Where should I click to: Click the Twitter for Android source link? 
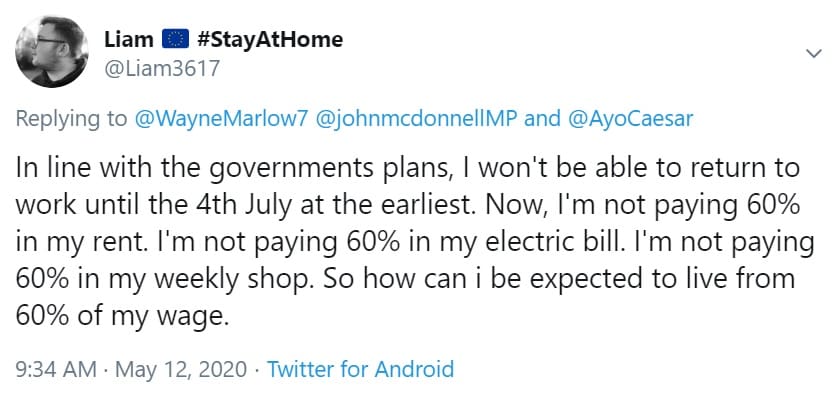pos(360,369)
